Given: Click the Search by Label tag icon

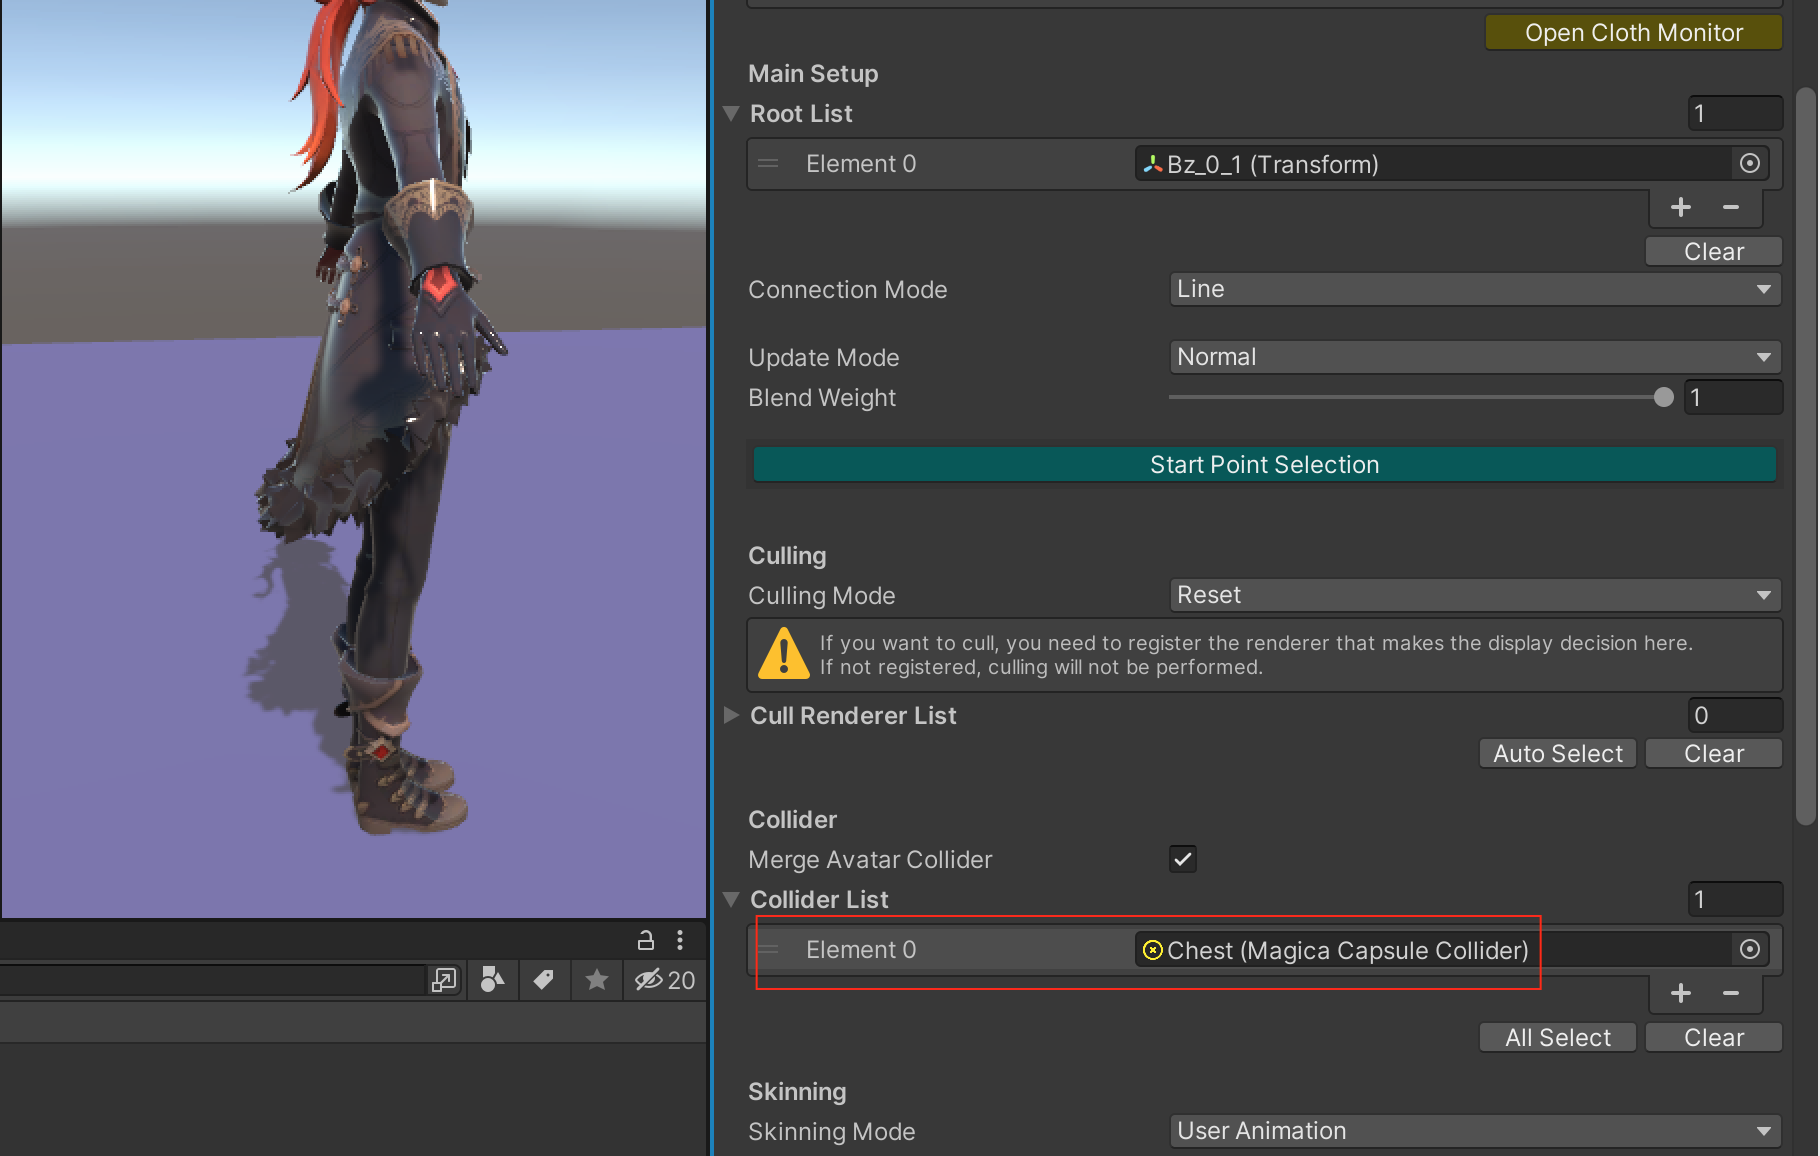Looking at the screenshot, I should (544, 980).
